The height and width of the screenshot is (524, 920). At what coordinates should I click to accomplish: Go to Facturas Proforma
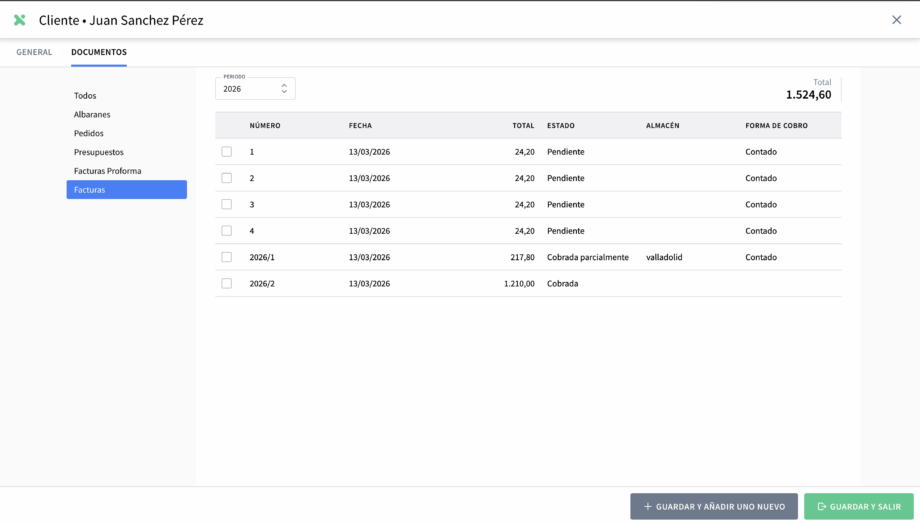pyautogui.click(x=107, y=171)
